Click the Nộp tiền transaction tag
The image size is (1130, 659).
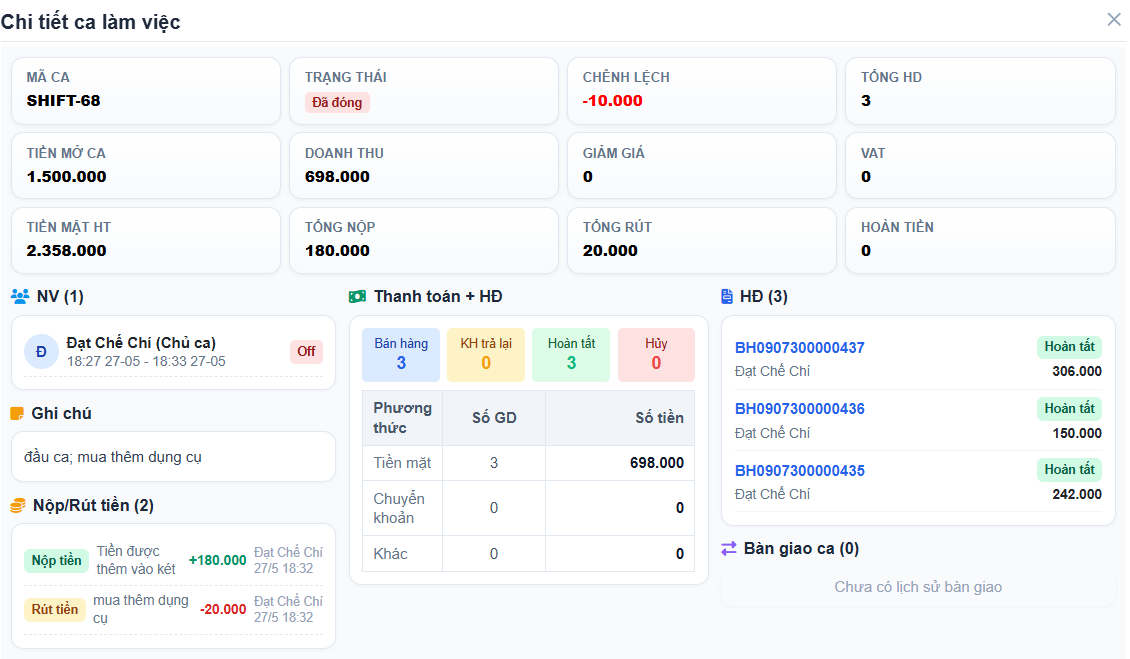(56, 560)
